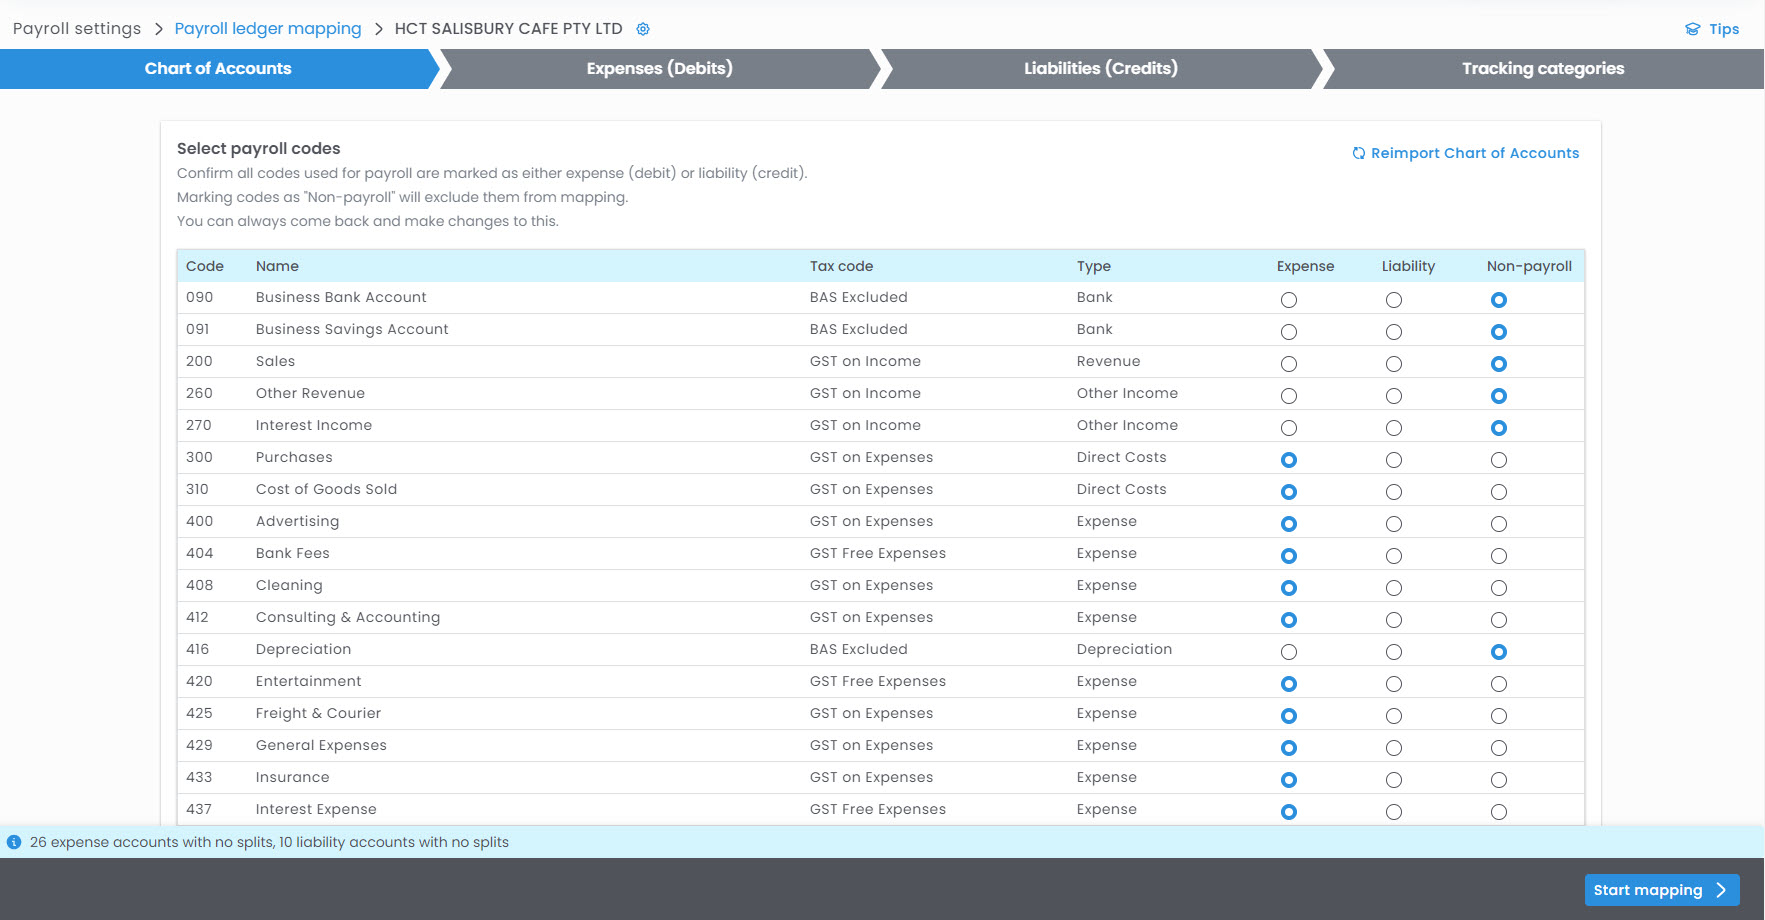Go to Tracking categories step

pos(1542,69)
